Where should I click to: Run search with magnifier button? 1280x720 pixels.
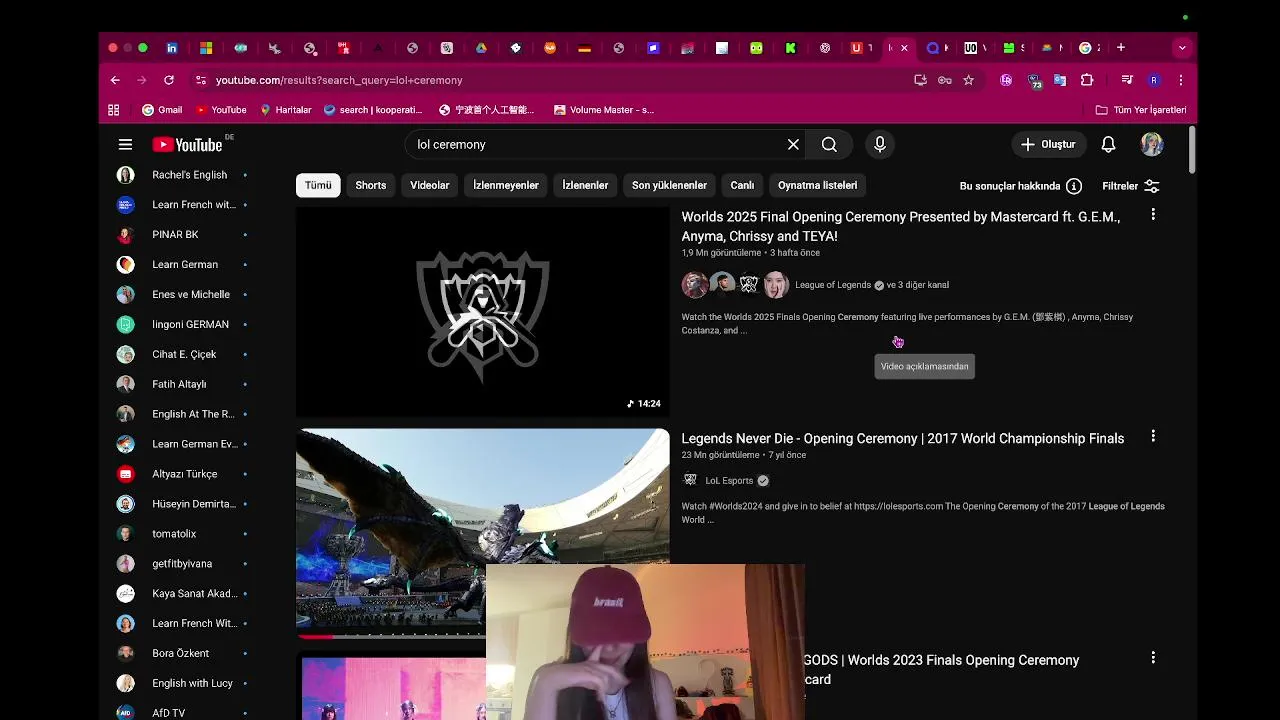(829, 144)
